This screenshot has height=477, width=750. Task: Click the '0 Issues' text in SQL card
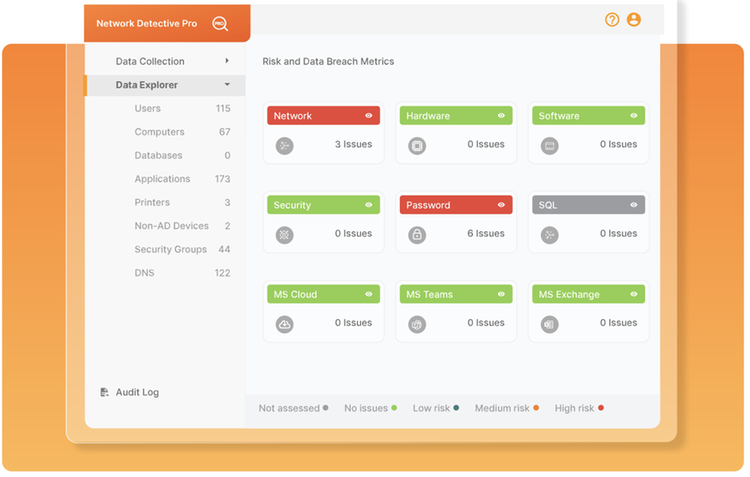tap(618, 234)
